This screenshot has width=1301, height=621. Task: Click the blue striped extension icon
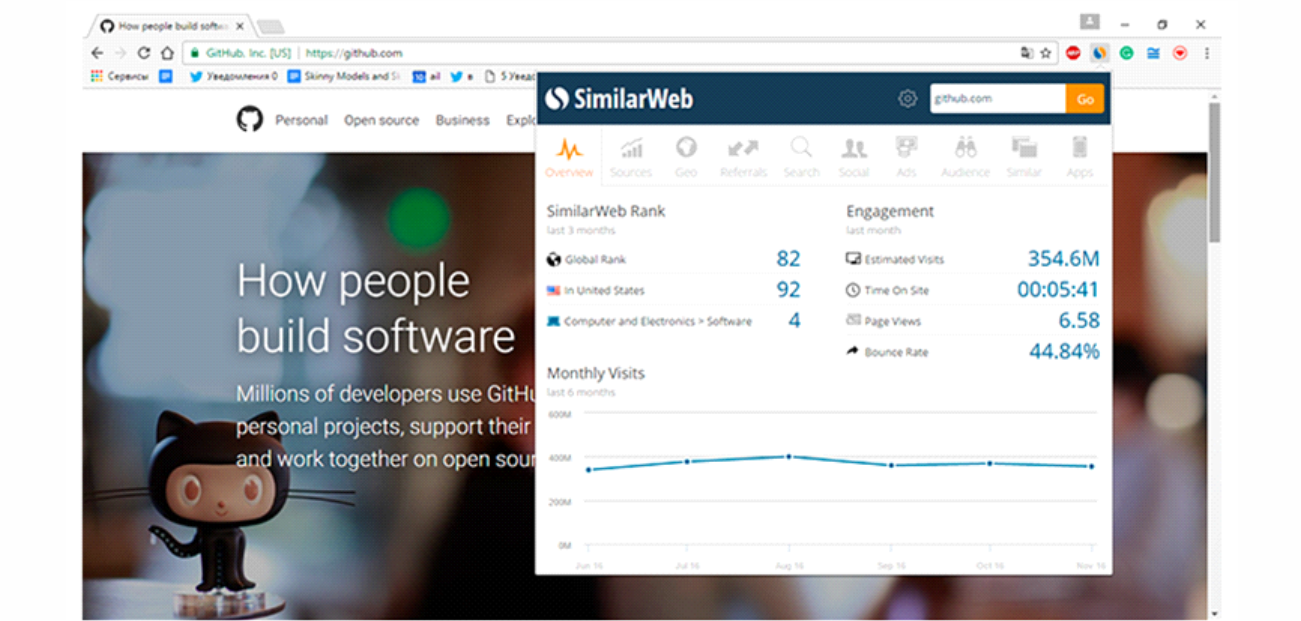tap(1153, 53)
